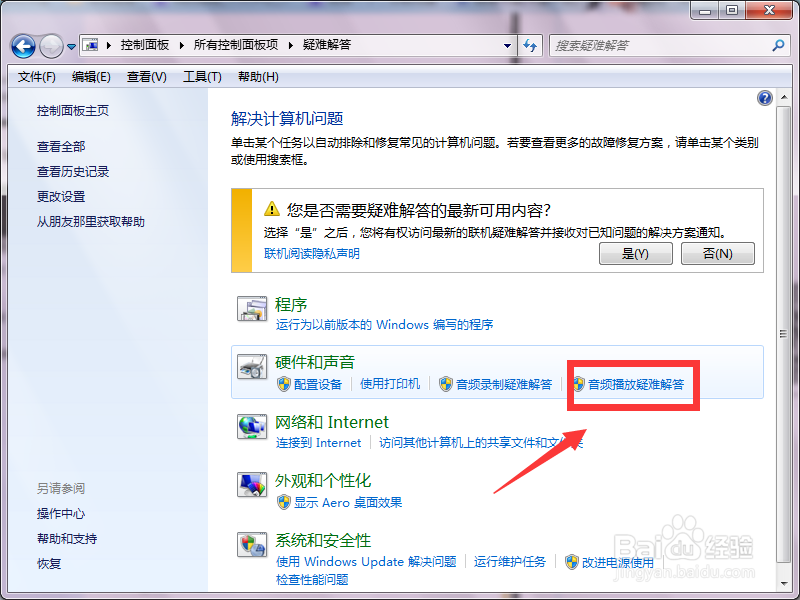This screenshot has width=800, height=600.
Task: Click the 否(N) button
Action: 718,254
